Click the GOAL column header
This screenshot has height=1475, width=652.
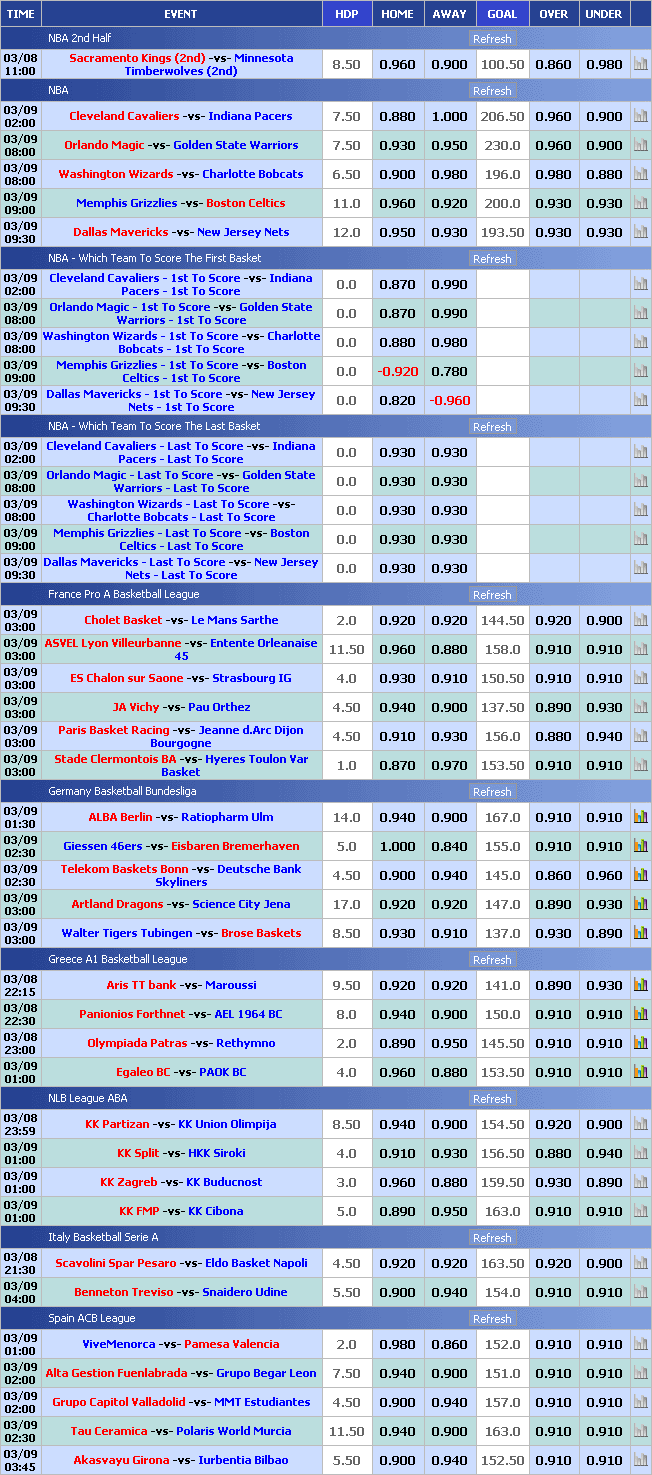502,14
